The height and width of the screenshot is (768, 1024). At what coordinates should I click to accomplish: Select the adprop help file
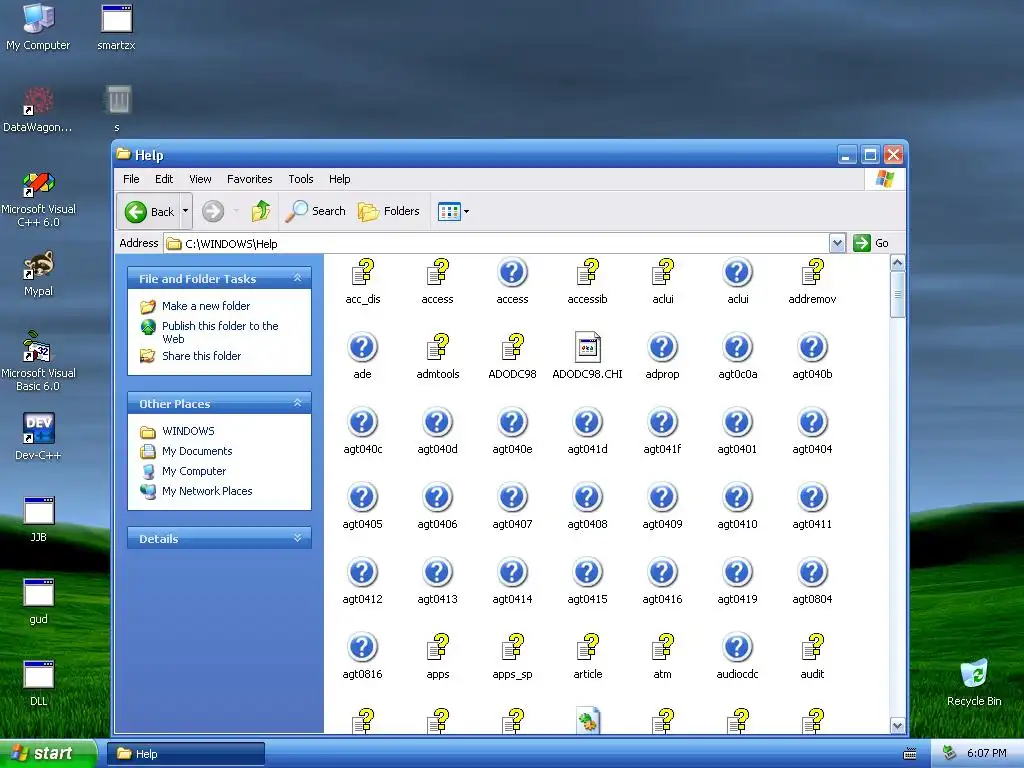click(662, 357)
